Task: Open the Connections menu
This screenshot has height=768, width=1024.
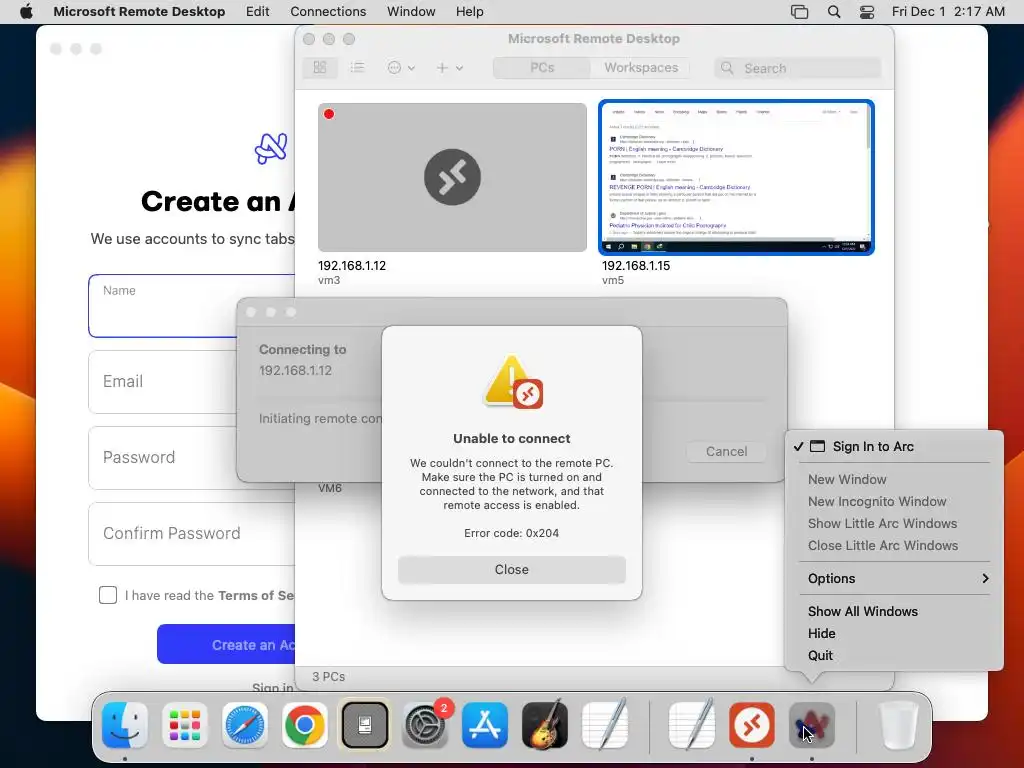Action: point(328,12)
